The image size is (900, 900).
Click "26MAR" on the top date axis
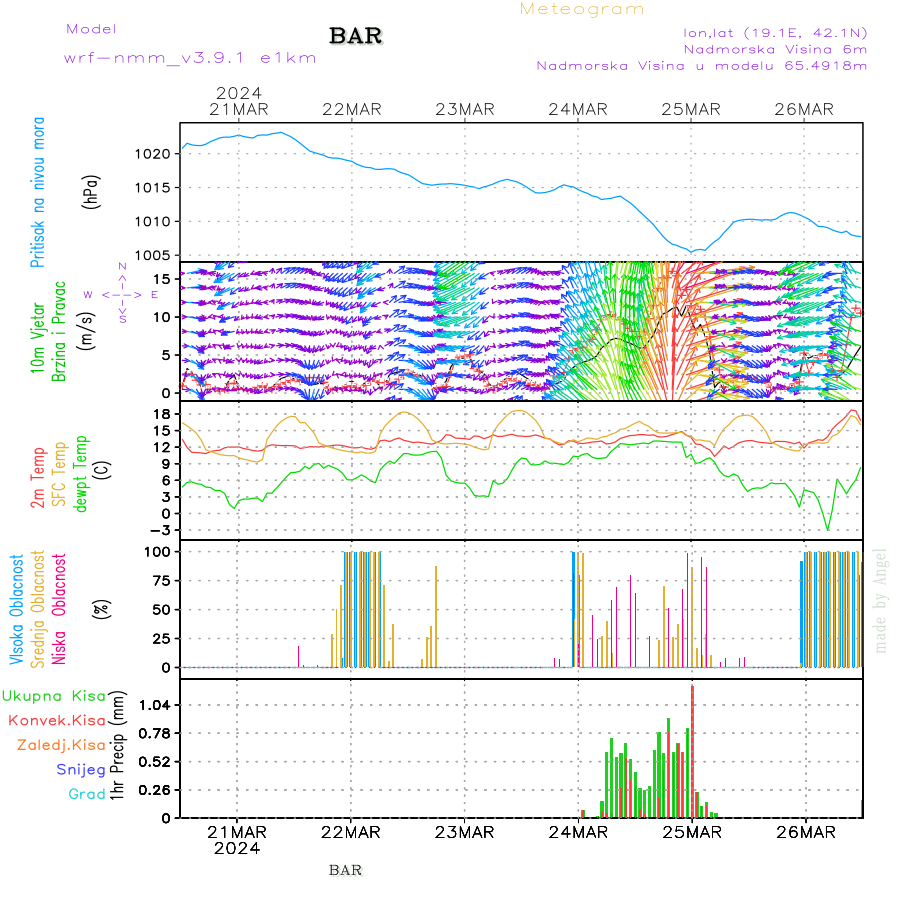pos(804,109)
